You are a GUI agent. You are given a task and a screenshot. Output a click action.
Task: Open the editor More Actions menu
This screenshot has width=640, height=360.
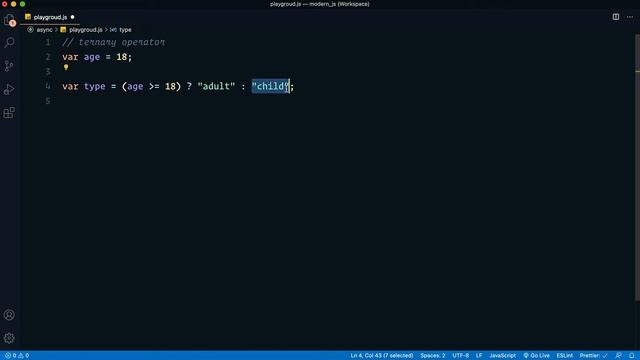[x=630, y=17]
